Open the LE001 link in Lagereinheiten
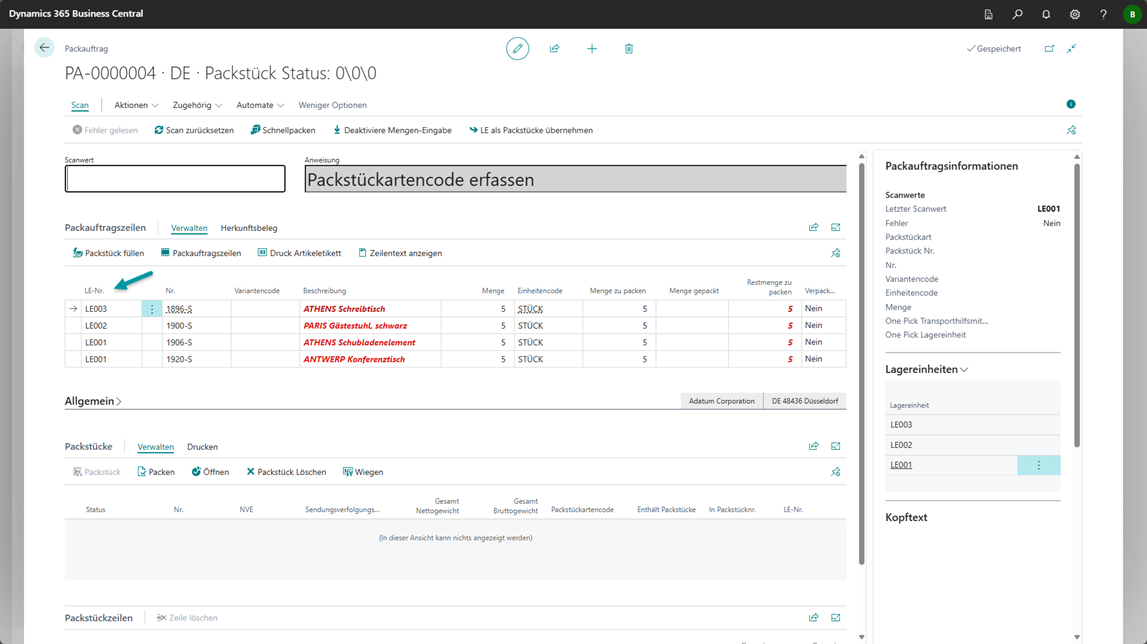The height and width of the screenshot is (644, 1147). click(x=901, y=465)
